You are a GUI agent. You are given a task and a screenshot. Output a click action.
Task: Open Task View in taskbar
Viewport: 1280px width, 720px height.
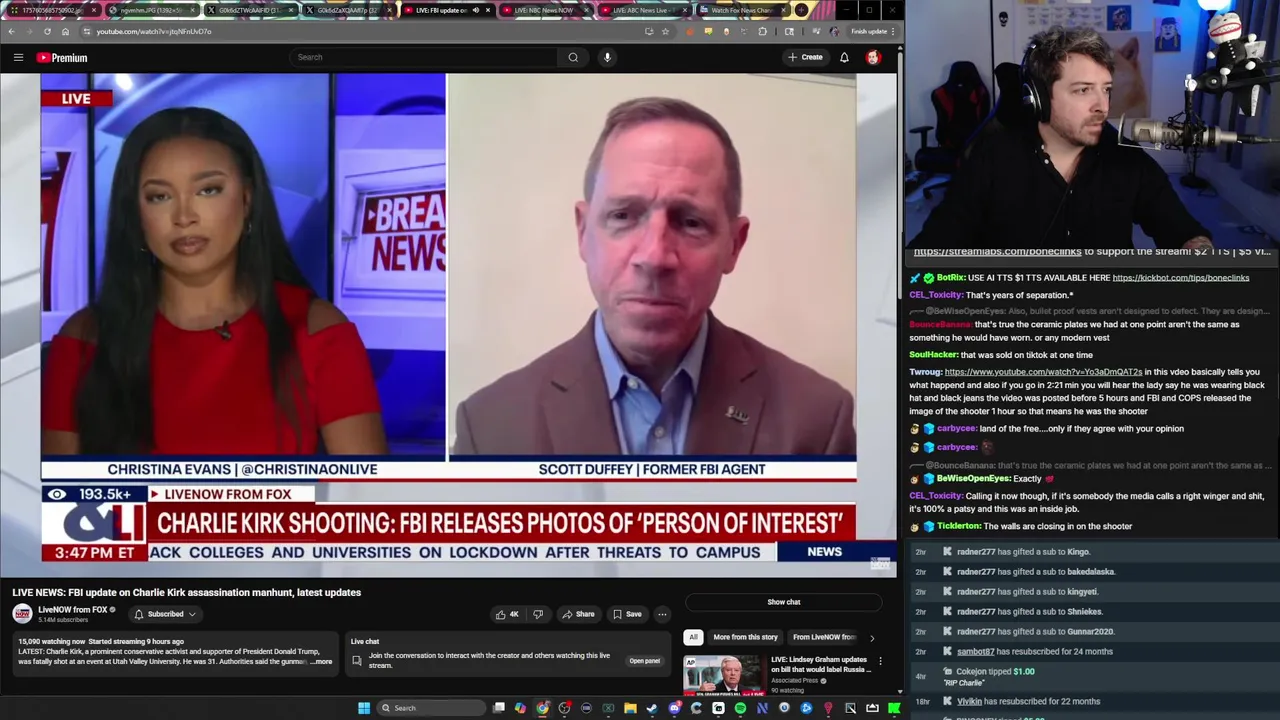tap(499, 708)
